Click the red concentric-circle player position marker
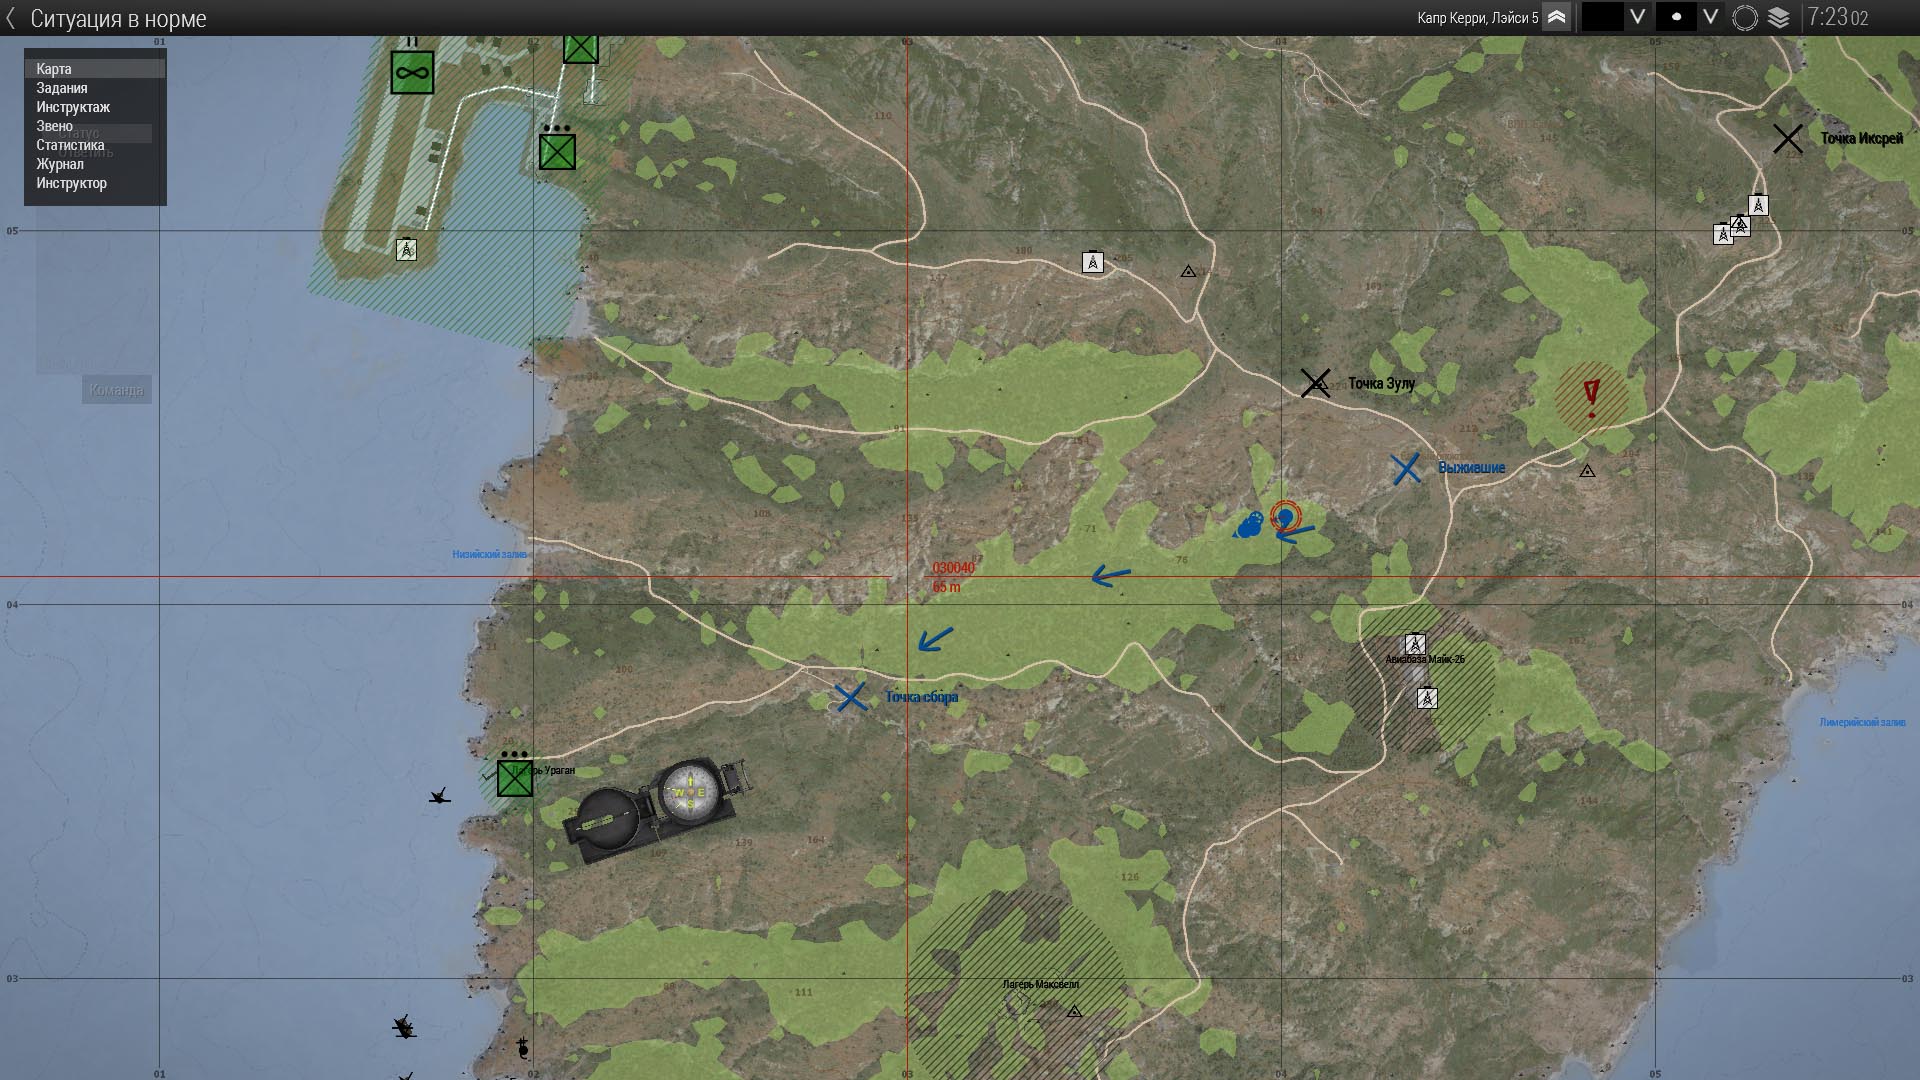This screenshot has height=1080, width=1920. tap(1286, 517)
